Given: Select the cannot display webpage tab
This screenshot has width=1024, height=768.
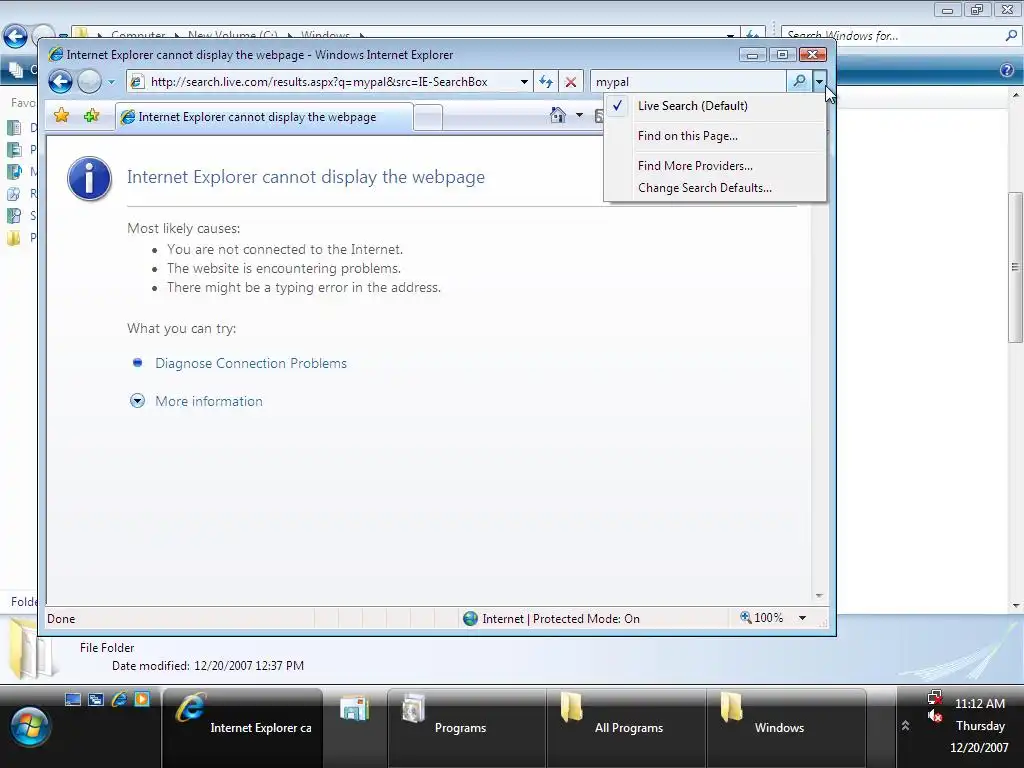Looking at the screenshot, I should (x=264, y=117).
